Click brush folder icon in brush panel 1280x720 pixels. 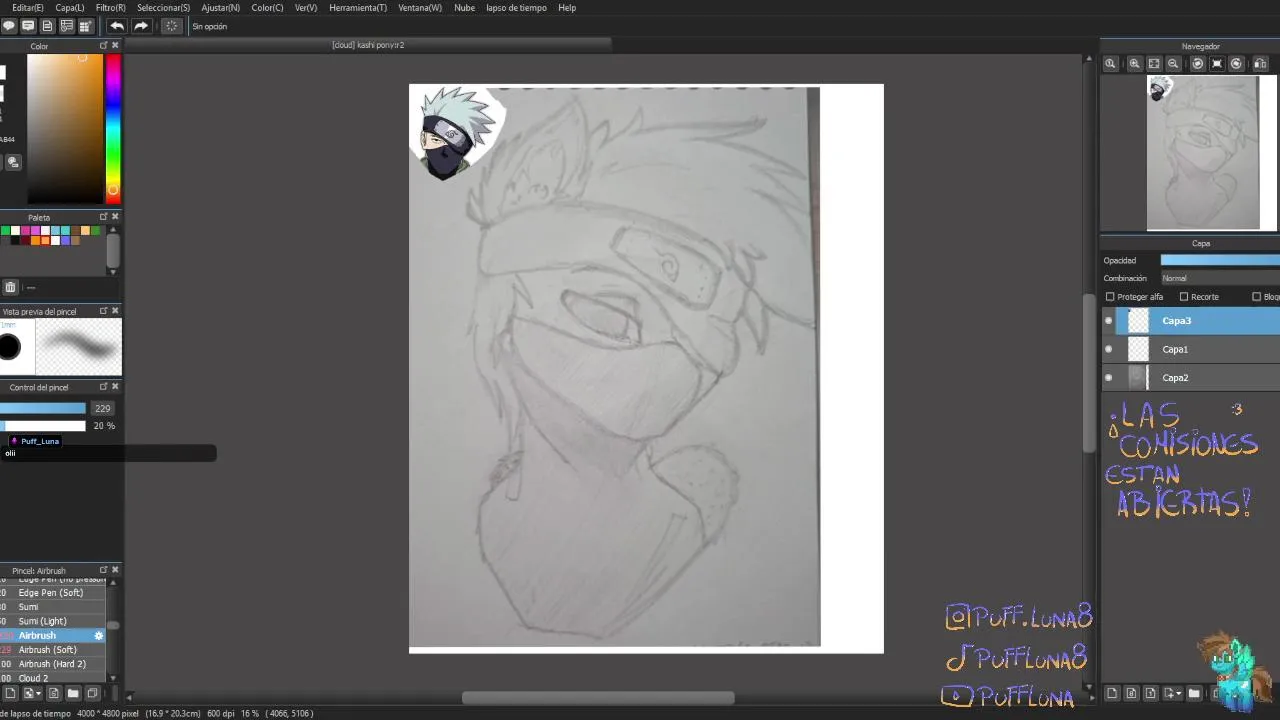(x=73, y=693)
